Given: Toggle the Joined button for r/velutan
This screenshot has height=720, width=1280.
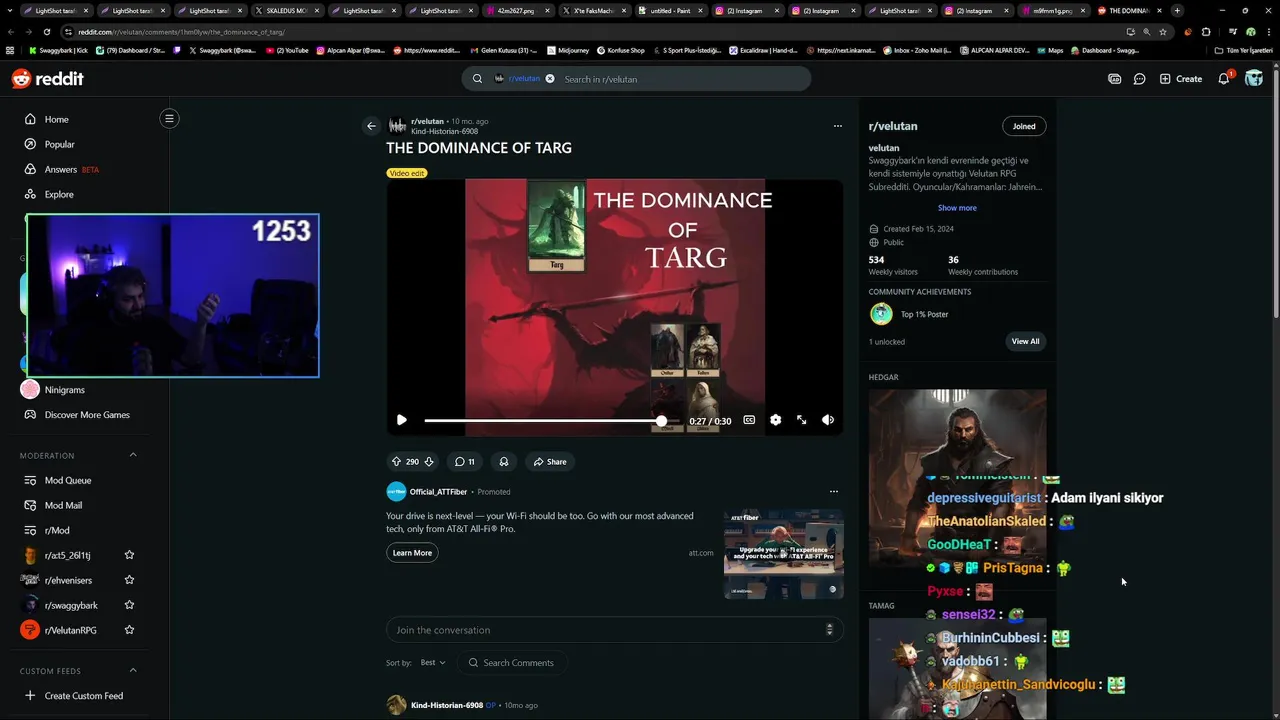Looking at the screenshot, I should coord(1024,126).
